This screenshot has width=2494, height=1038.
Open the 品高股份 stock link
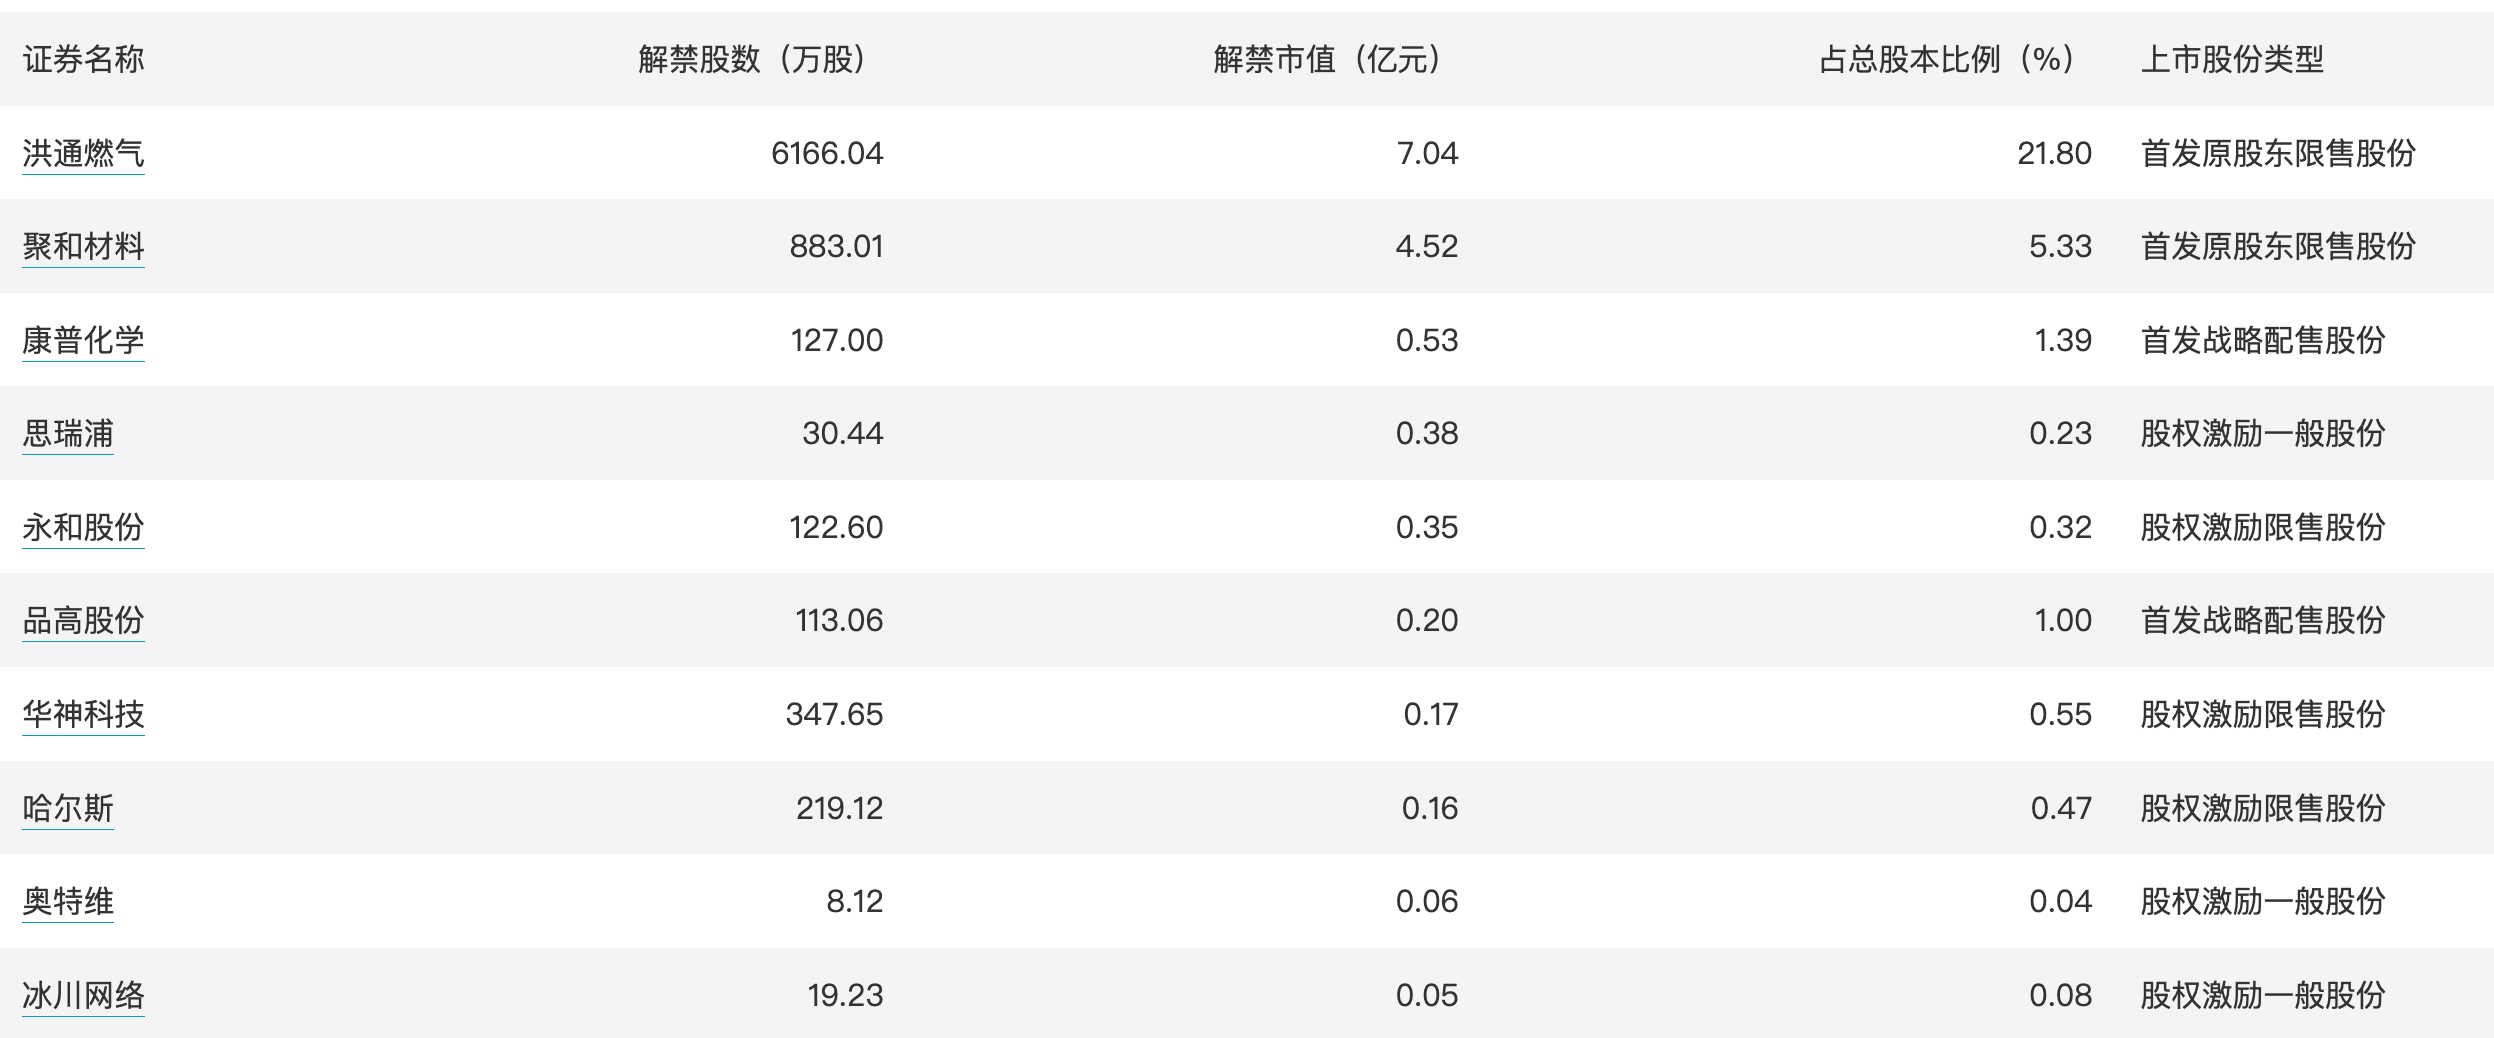click(83, 620)
